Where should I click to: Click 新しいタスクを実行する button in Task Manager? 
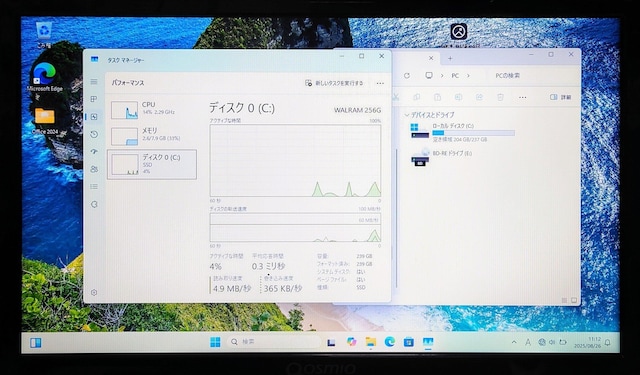pyautogui.click(x=334, y=83)
